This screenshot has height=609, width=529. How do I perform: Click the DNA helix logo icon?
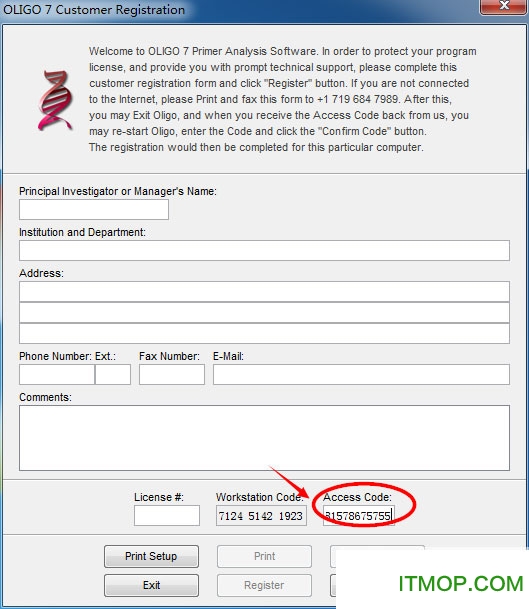[55, 100]
